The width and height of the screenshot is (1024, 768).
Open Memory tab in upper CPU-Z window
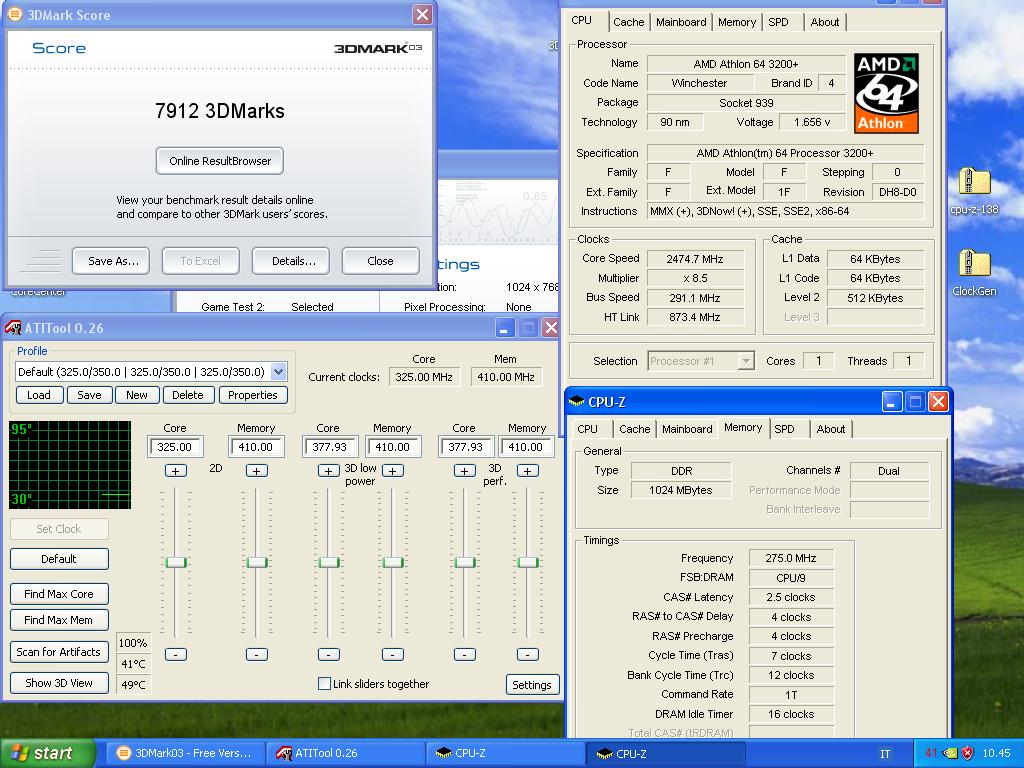coord(737,22)
